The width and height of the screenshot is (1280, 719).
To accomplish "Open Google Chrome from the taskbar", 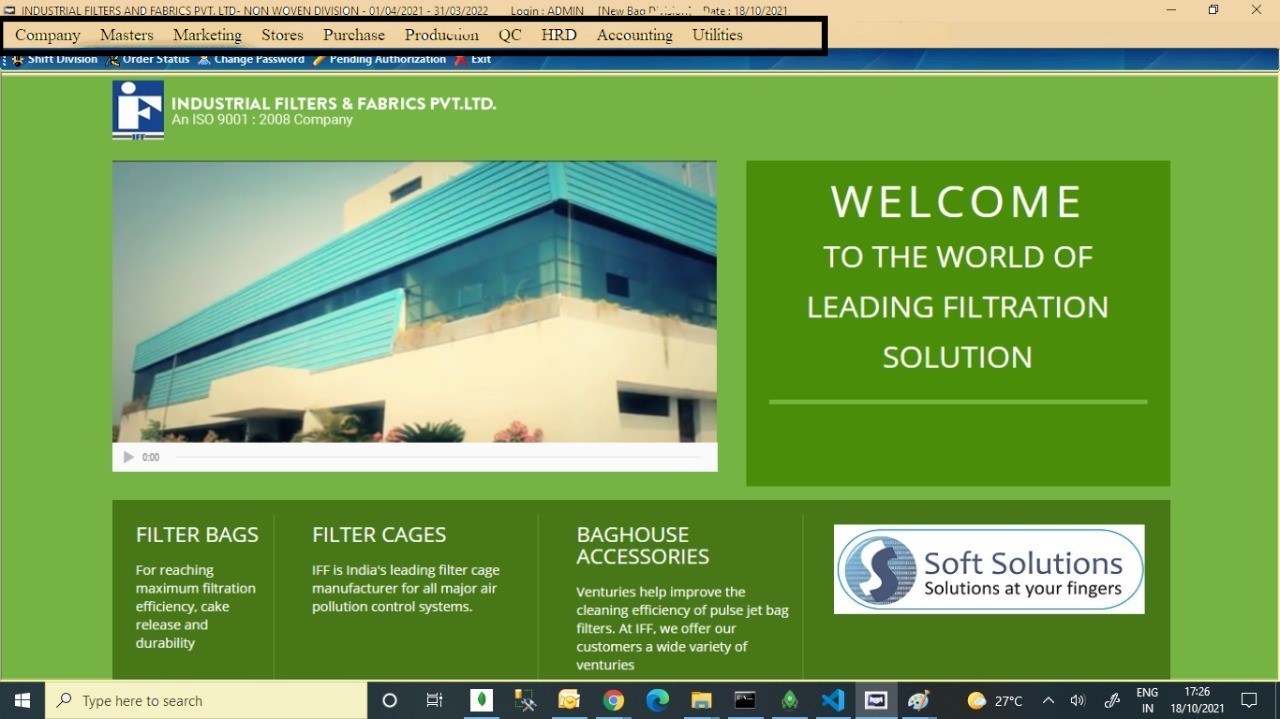I will 613,700.
